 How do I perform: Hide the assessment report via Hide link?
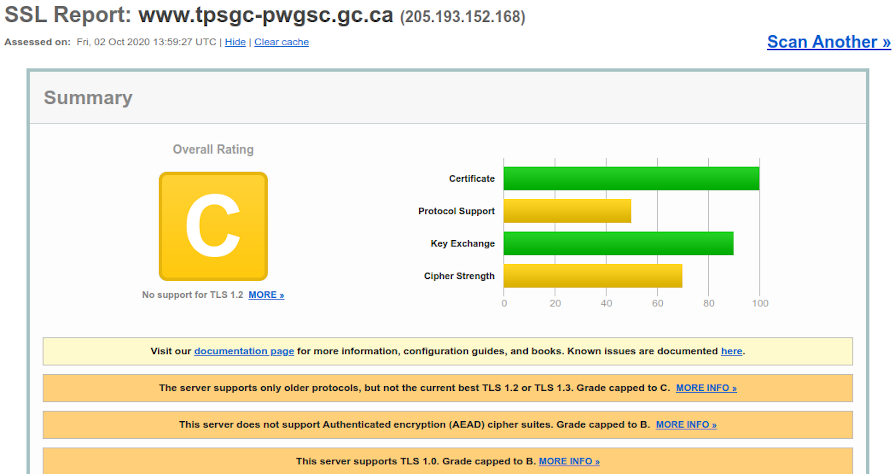pos(235,42)
